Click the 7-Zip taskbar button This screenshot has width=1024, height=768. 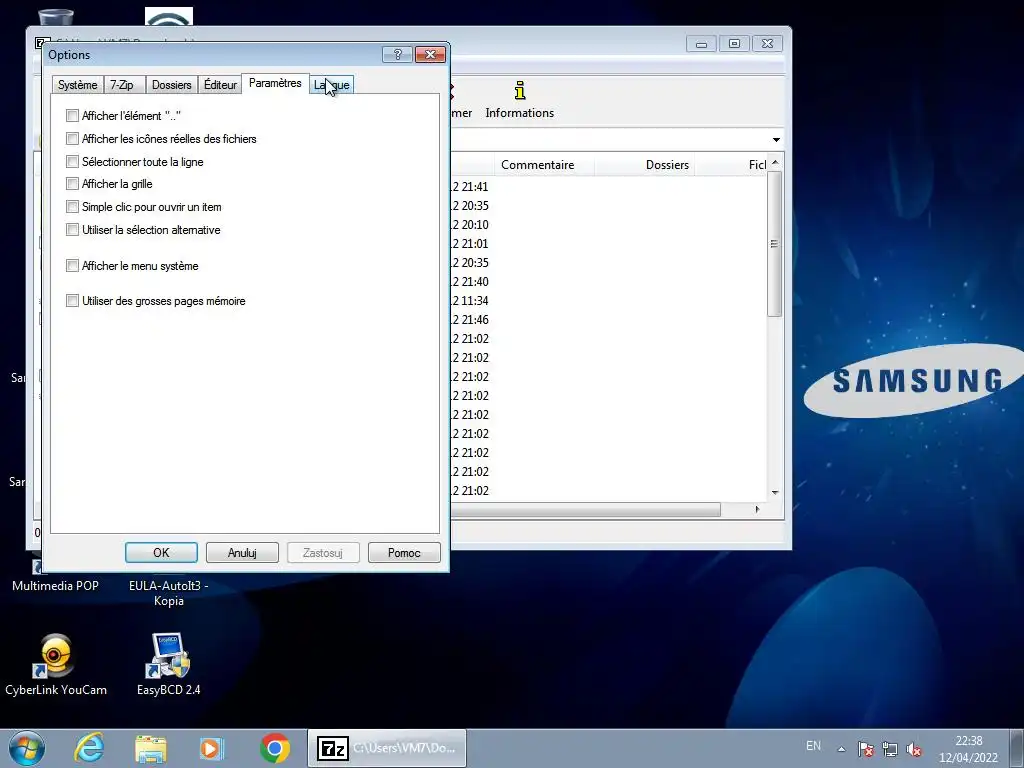click(x=387, y=748)
